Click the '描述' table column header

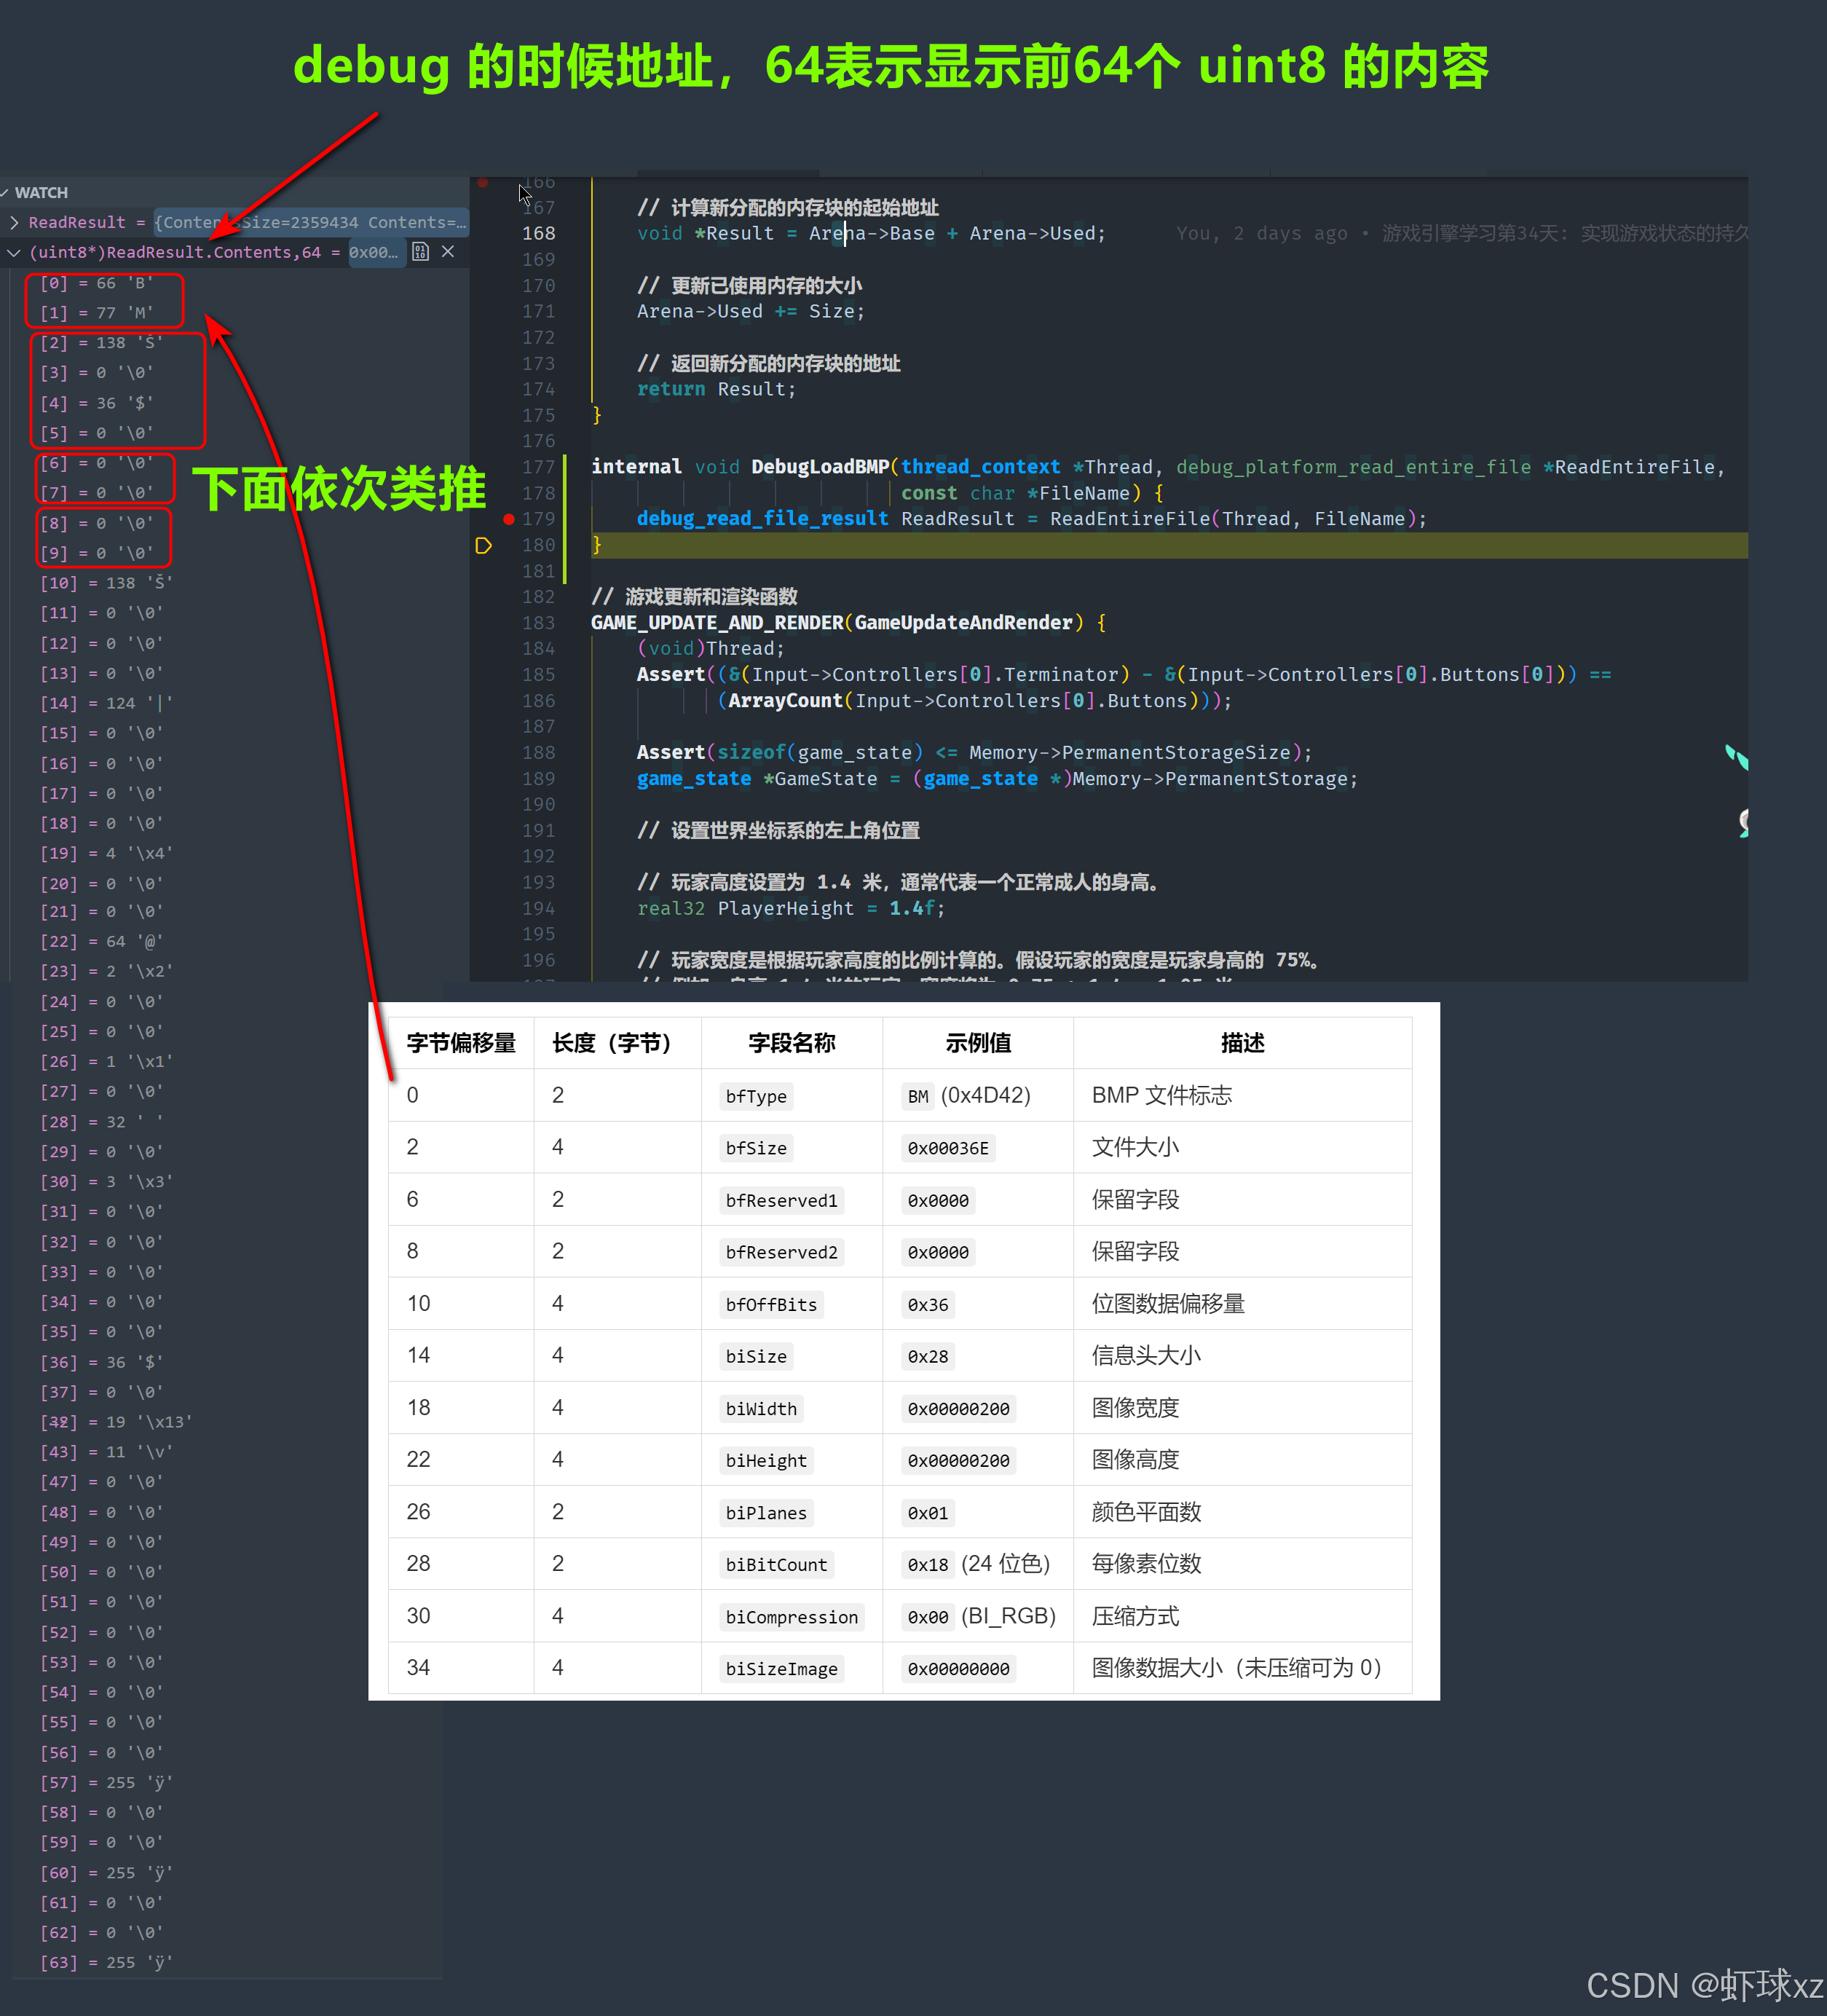point(1242,1043)
